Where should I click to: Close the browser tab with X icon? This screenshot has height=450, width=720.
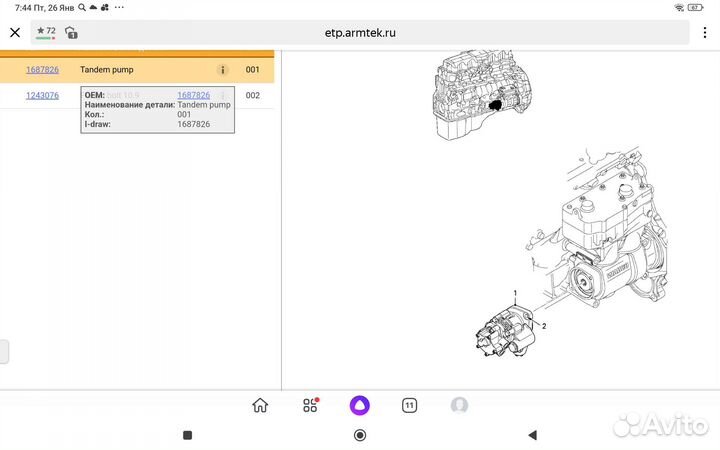click(x=15, y=33)
